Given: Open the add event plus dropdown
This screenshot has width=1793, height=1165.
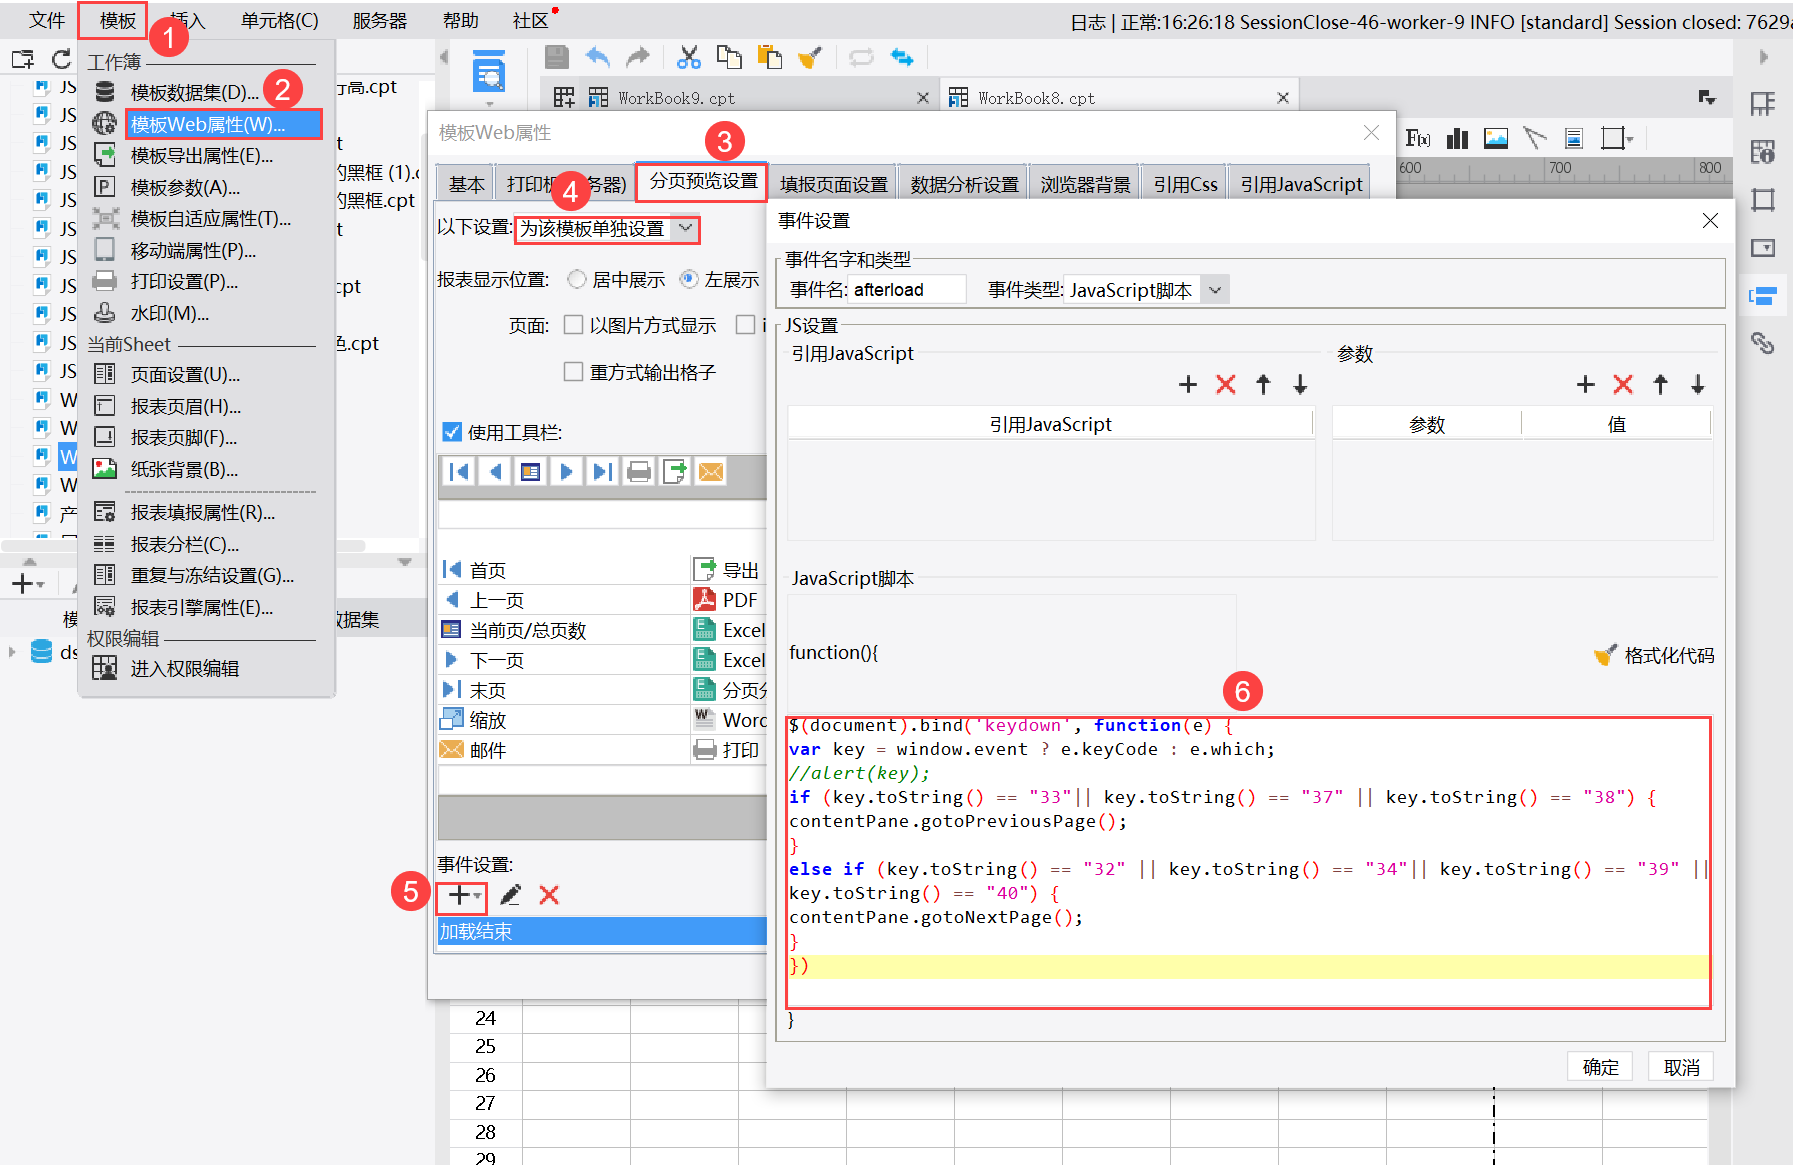Looking at the screenshot, I should (x=462, y=895).
